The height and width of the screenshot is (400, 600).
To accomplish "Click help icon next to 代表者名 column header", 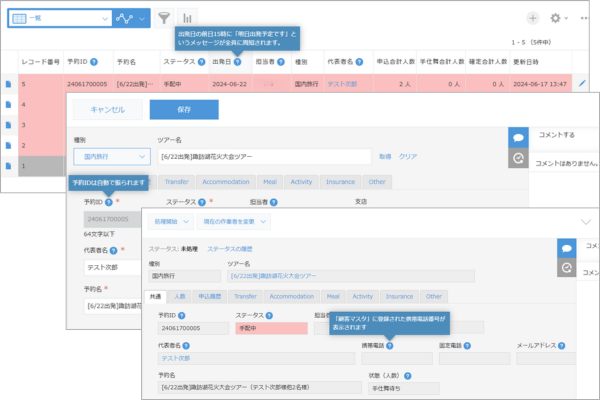I will click(359, 62).
